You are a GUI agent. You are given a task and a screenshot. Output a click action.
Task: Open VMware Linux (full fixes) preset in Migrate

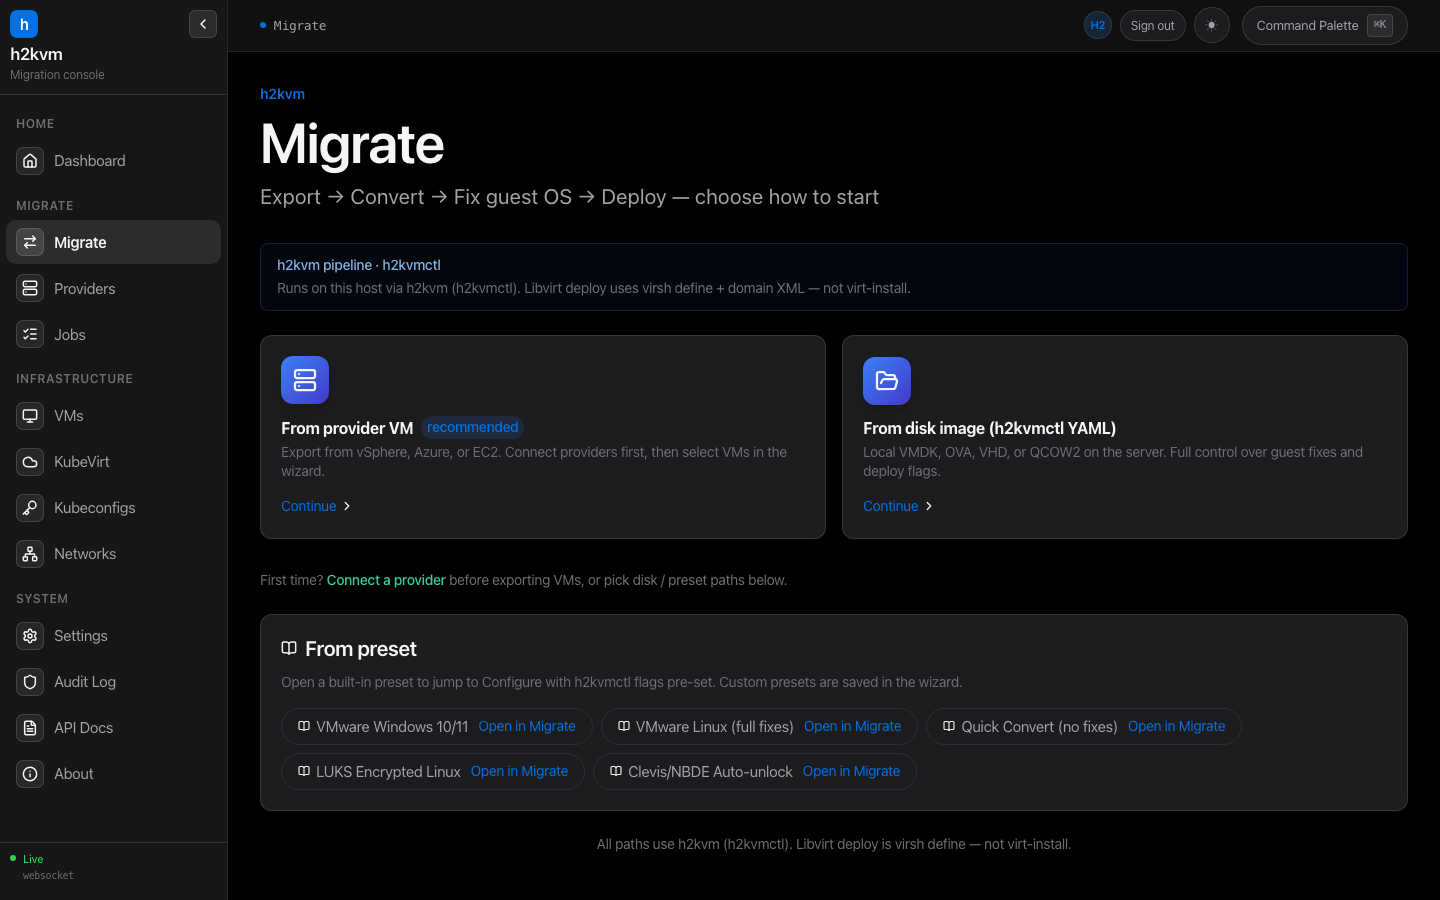(x=853, y=726)
